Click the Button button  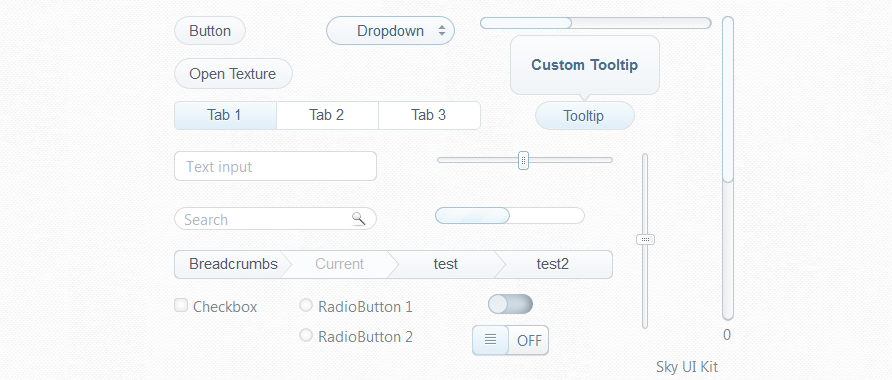click(x=210, y=31)
